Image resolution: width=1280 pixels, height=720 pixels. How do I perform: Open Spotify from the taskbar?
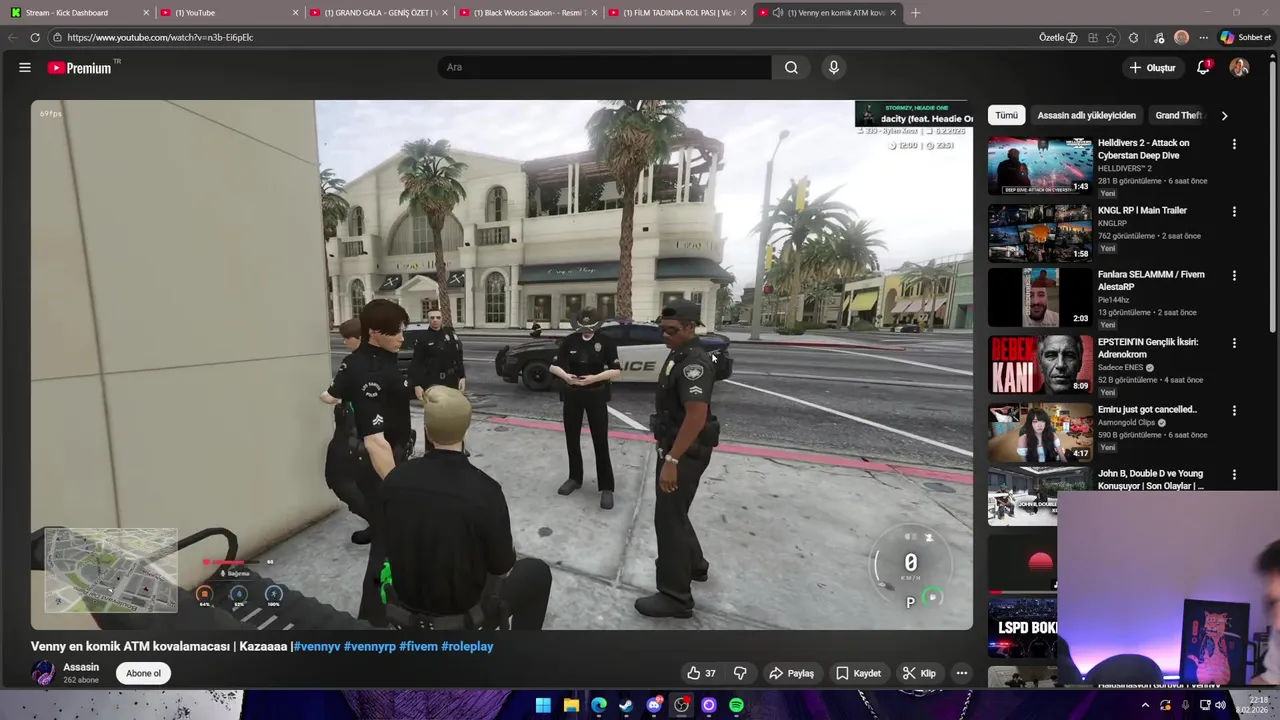point(736,705)
